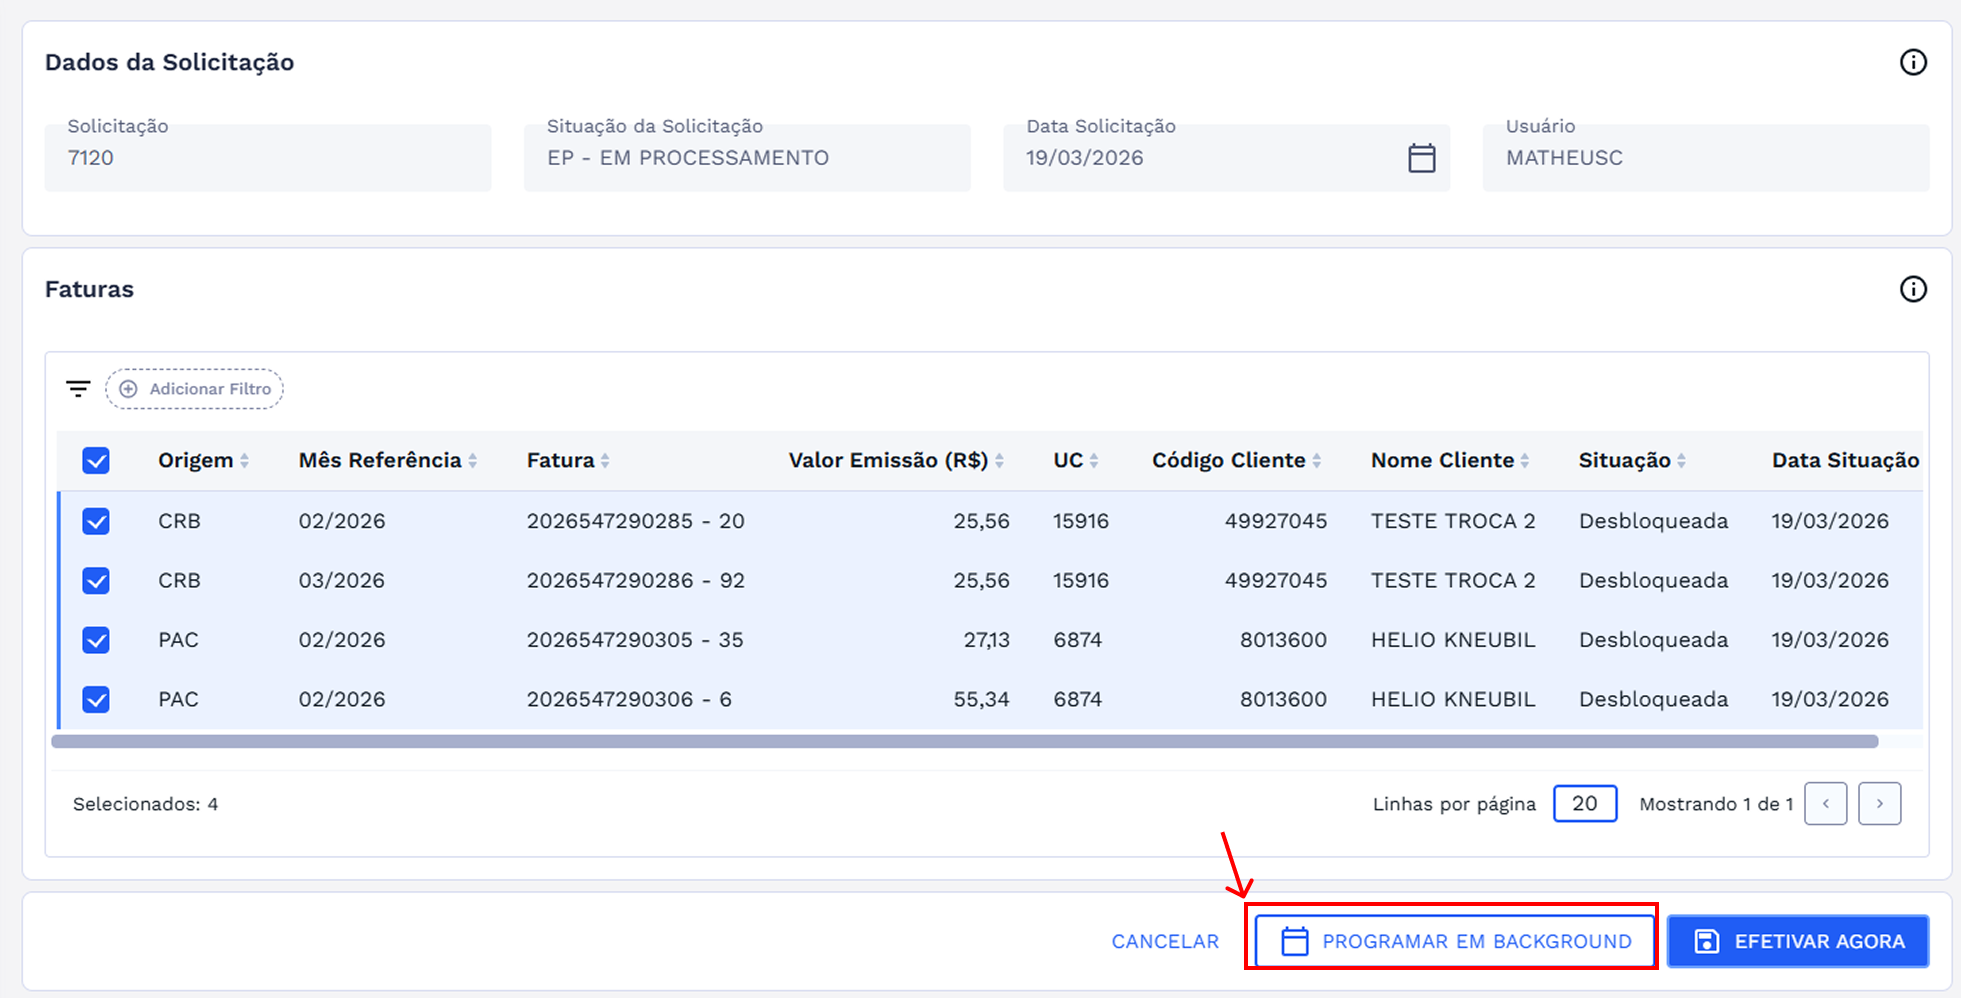The height and width of the screenshot is (998, 1961).
Task: Click the Situação da Solicitação field
Action: pyautogui.click(x=746, y=158)
